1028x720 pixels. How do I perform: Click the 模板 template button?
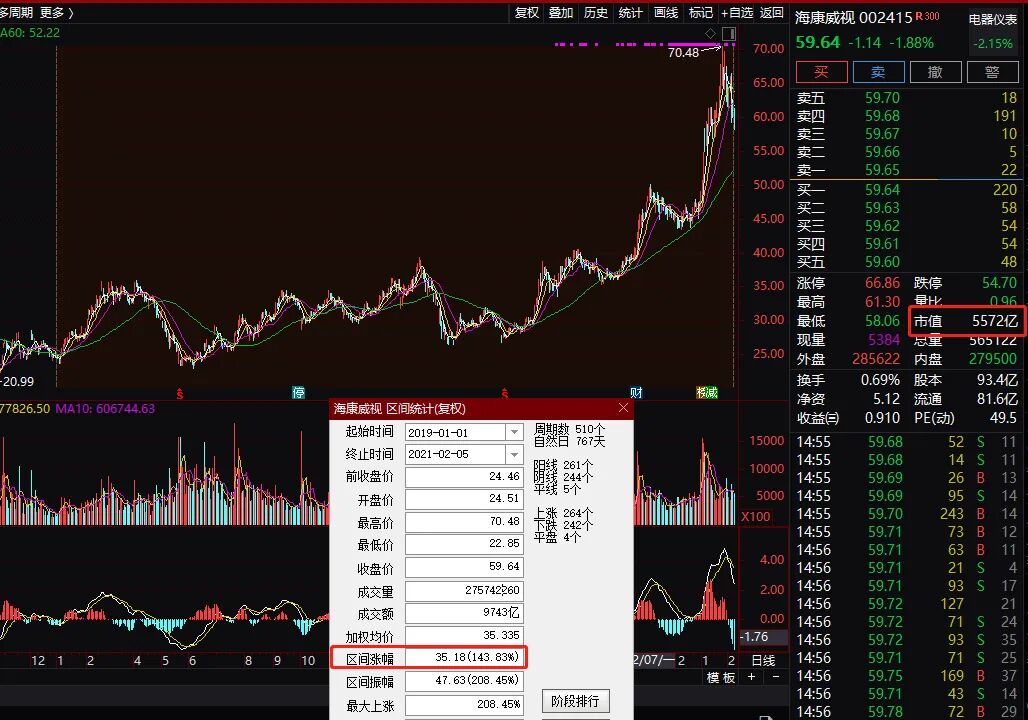pyautogui.click(x=721, y=677)
